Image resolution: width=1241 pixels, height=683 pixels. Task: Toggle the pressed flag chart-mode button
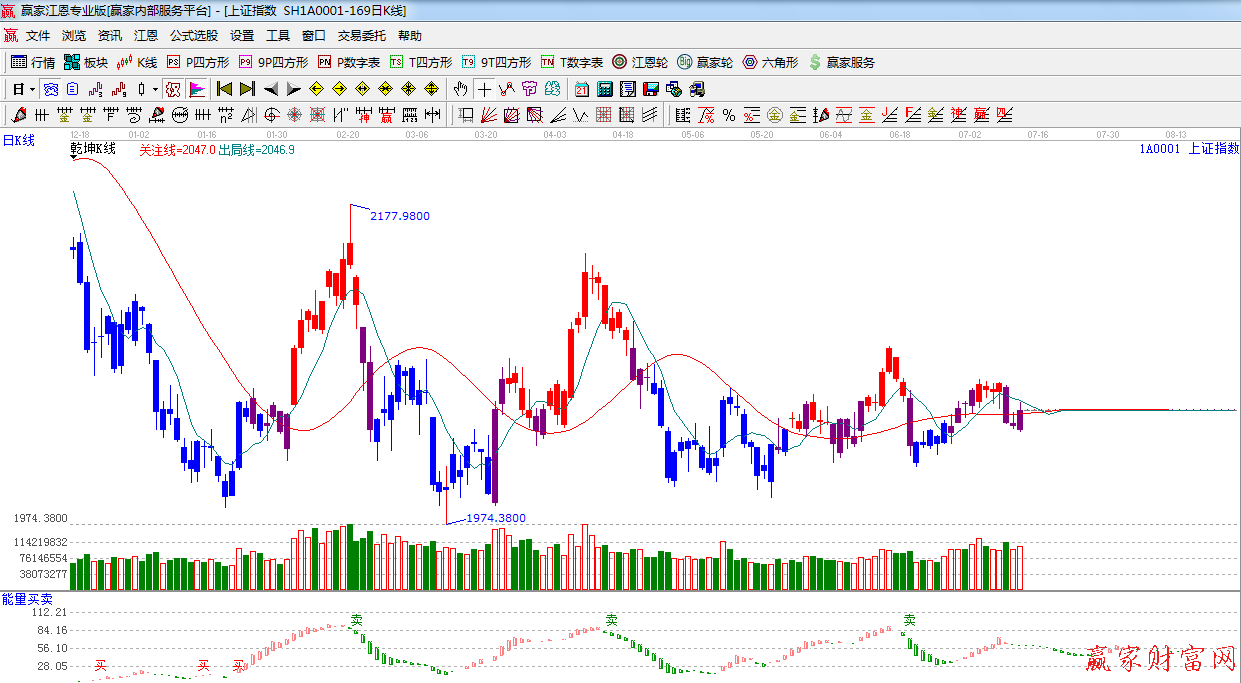(x=197, y=89)
